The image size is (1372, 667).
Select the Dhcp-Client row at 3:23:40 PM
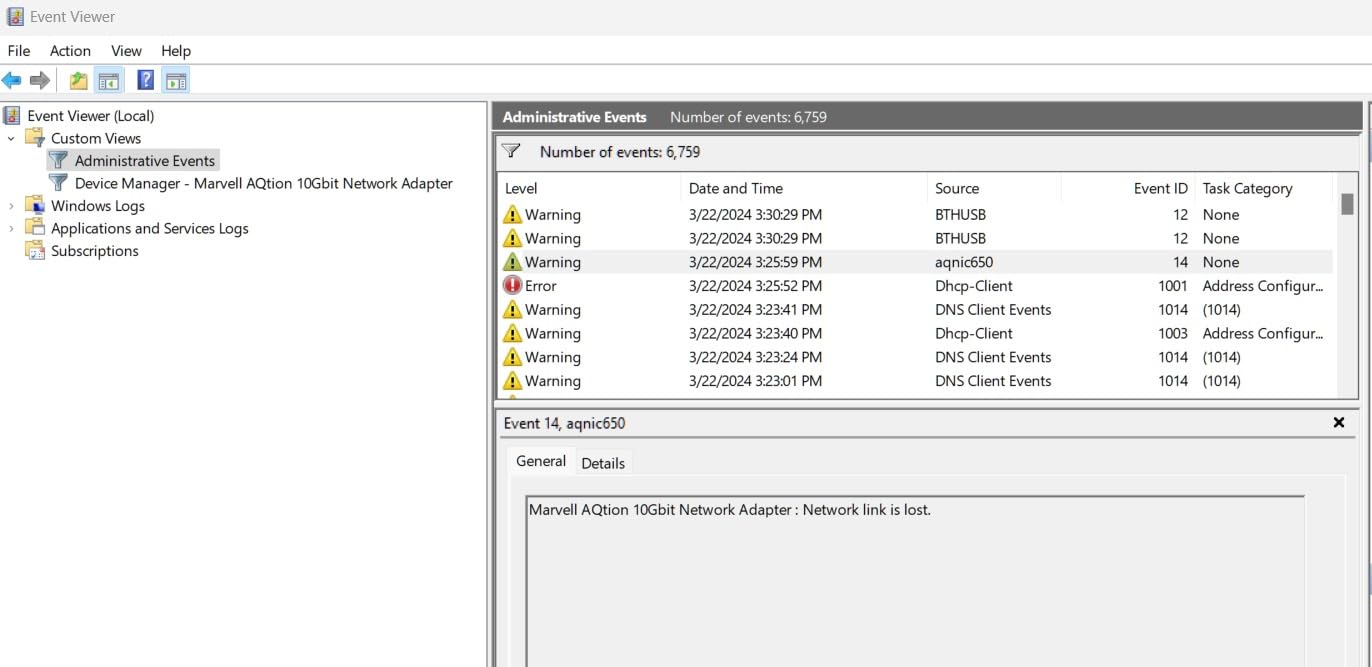point(915,333)
